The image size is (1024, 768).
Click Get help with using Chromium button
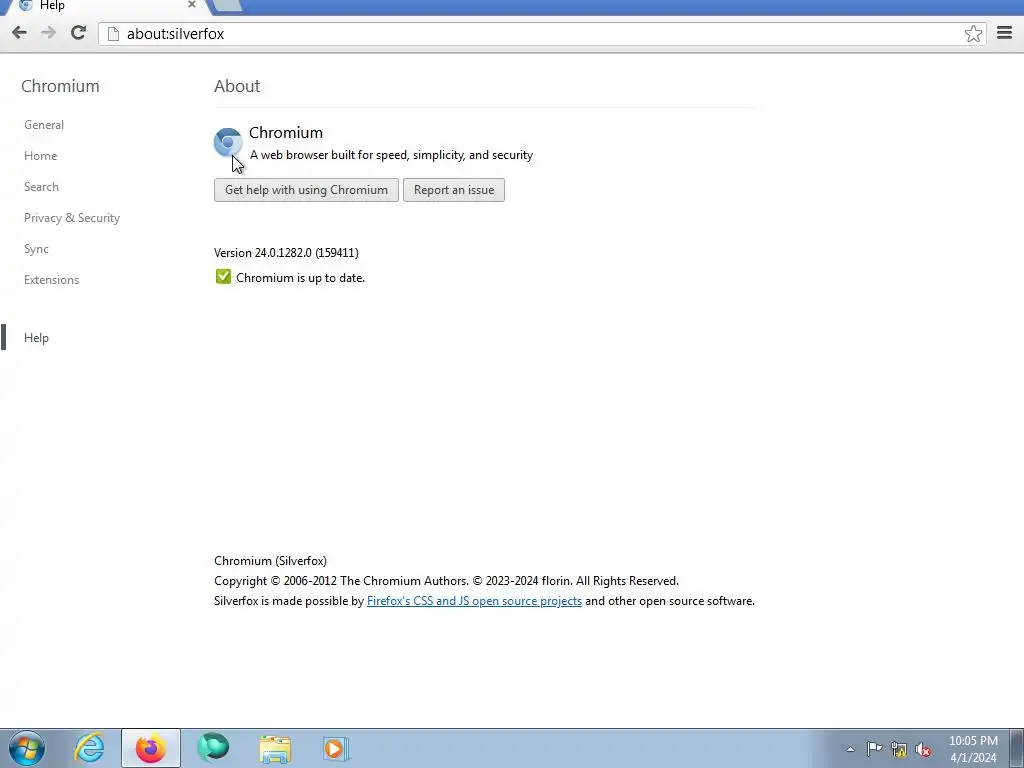306,190
